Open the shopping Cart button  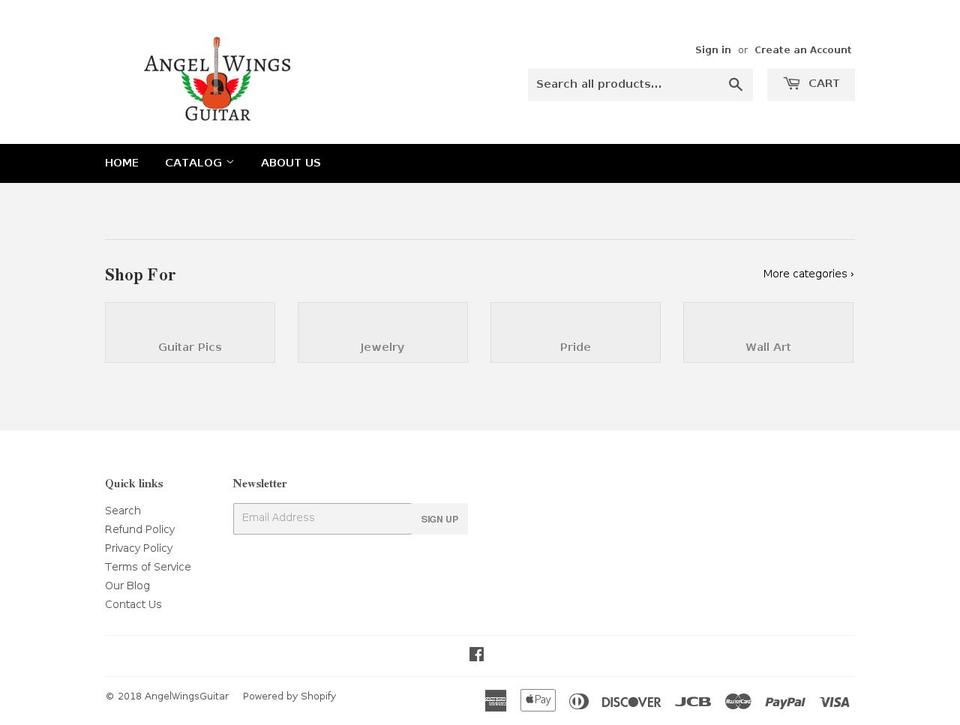pos(811,85)
